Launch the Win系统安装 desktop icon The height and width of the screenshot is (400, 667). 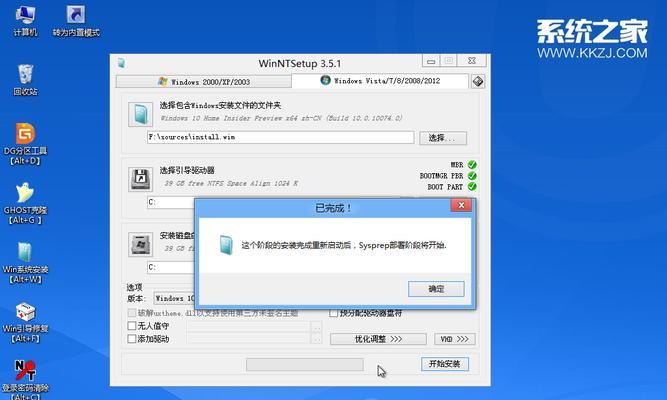point(26,263)
